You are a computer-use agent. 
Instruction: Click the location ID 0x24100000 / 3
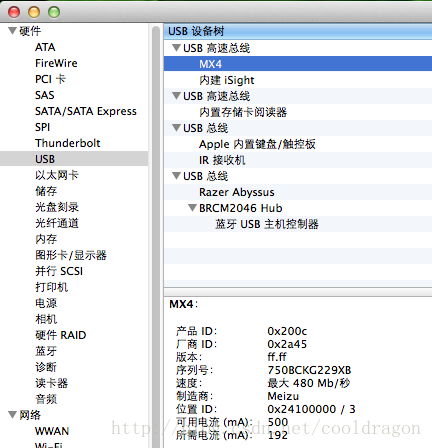tap(311, 409)
